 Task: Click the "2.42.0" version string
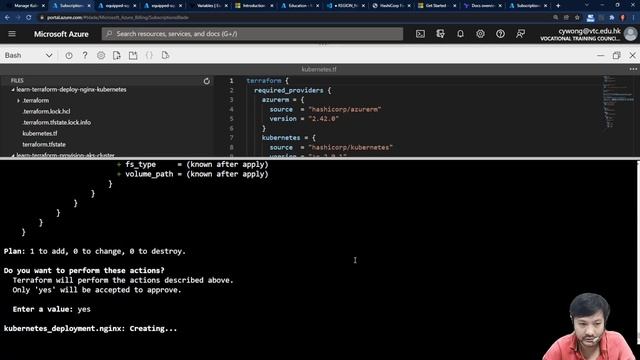coord(324,119)
